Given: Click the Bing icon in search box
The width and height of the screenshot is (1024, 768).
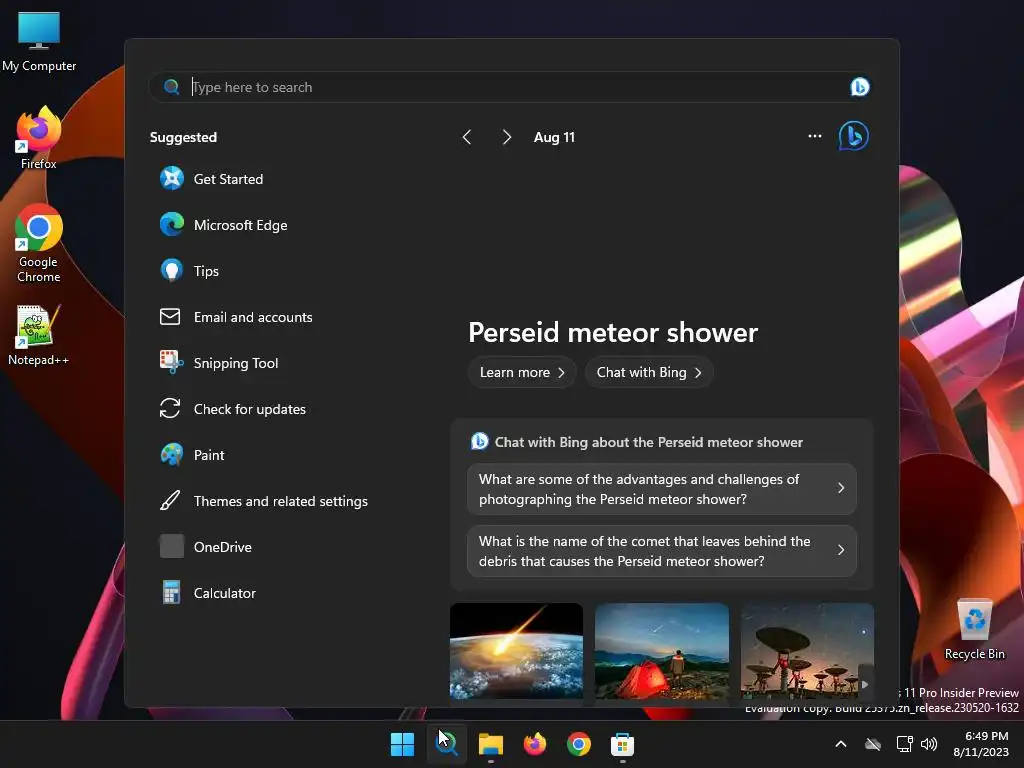Looking at the screenshot, I should click(859, 87).
